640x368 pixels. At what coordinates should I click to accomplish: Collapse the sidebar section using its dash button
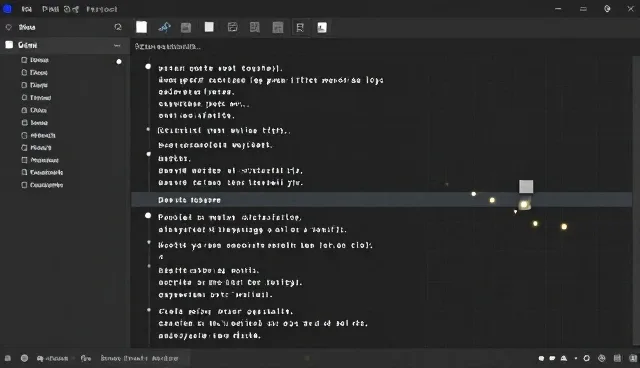click(x=117, y=45)
